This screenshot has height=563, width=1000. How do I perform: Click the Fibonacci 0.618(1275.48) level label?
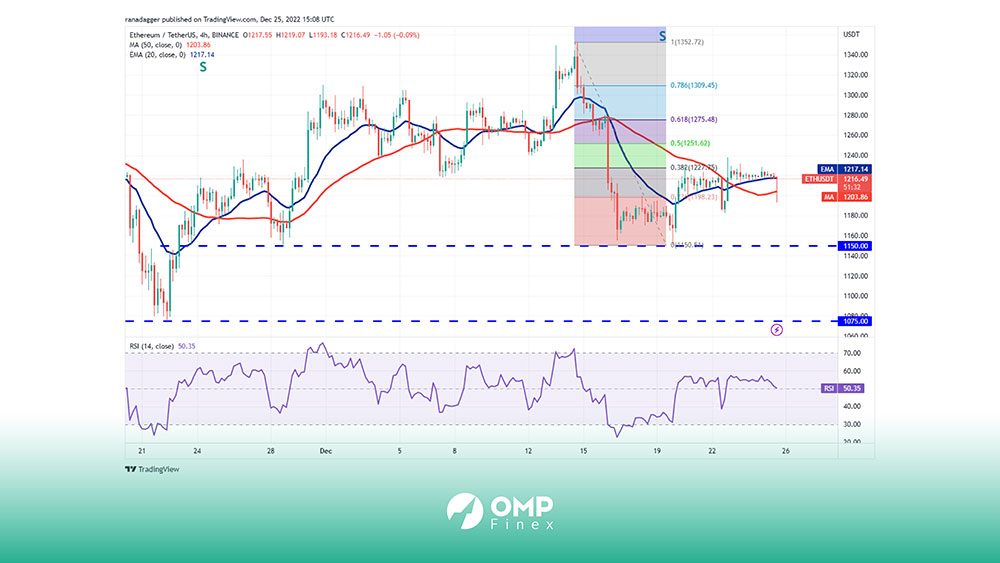(693, 120)
